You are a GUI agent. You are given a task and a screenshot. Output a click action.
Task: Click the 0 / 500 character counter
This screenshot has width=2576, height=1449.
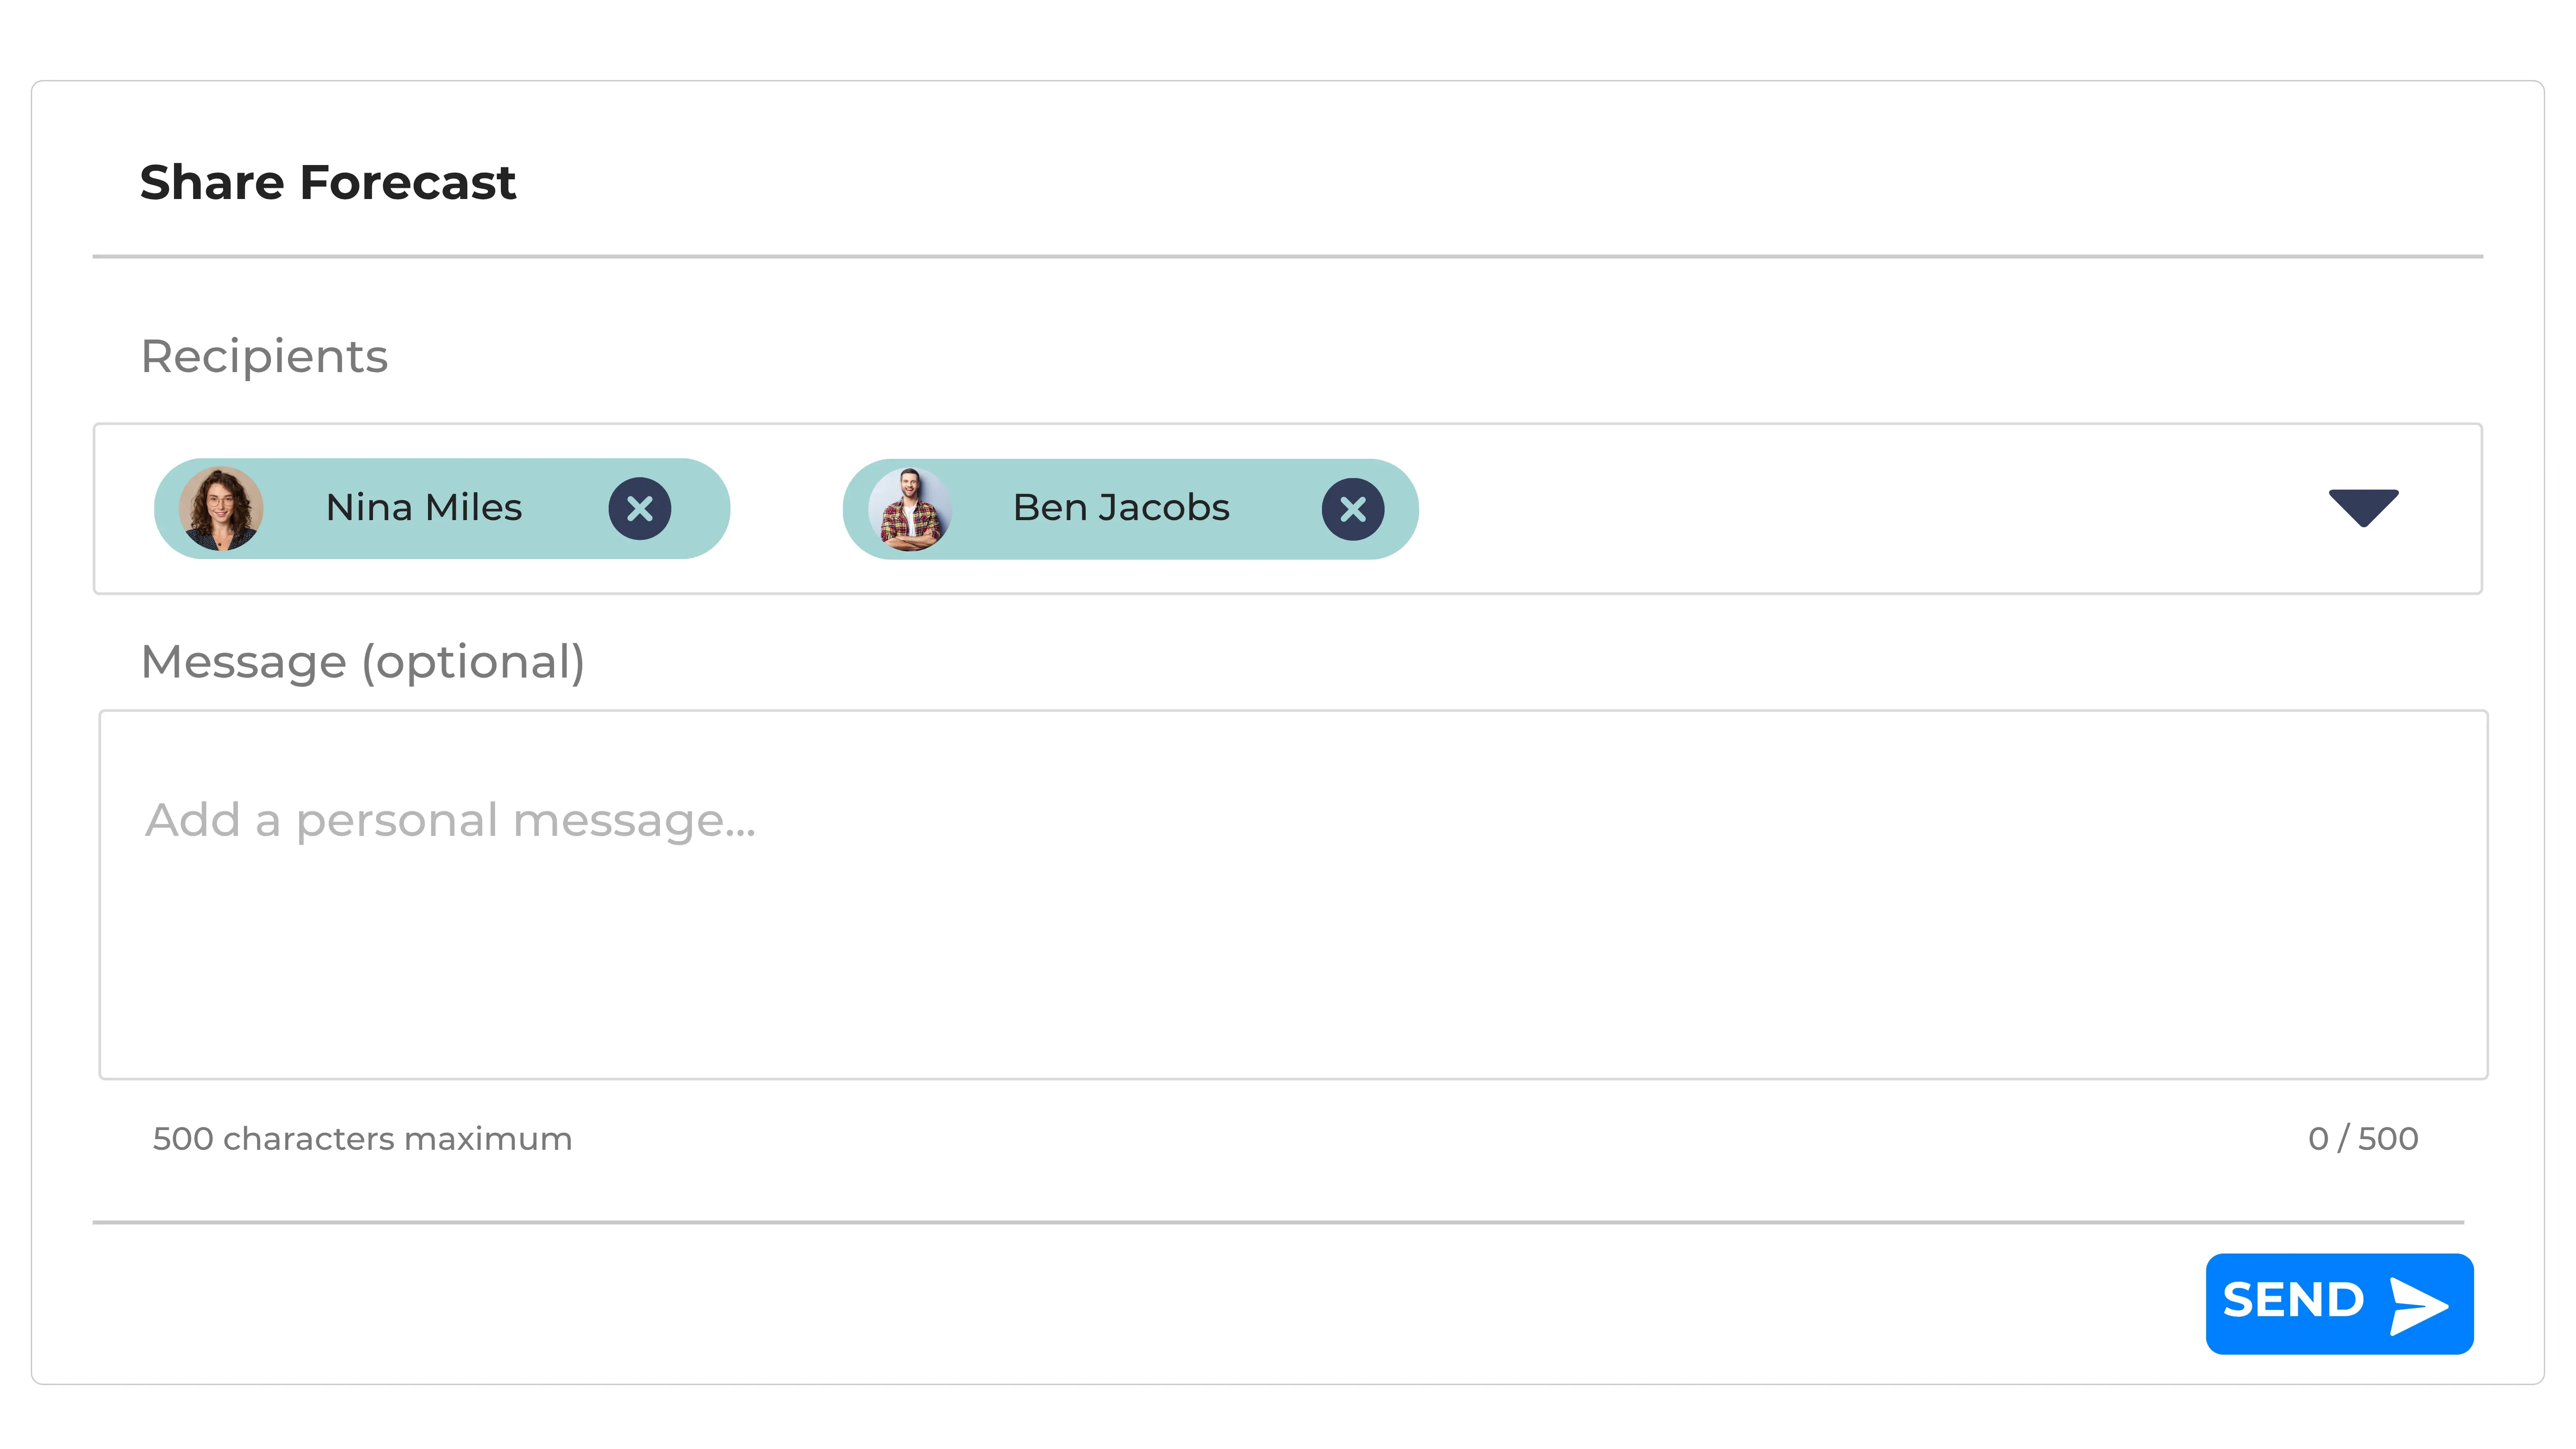point(2362,1139)
